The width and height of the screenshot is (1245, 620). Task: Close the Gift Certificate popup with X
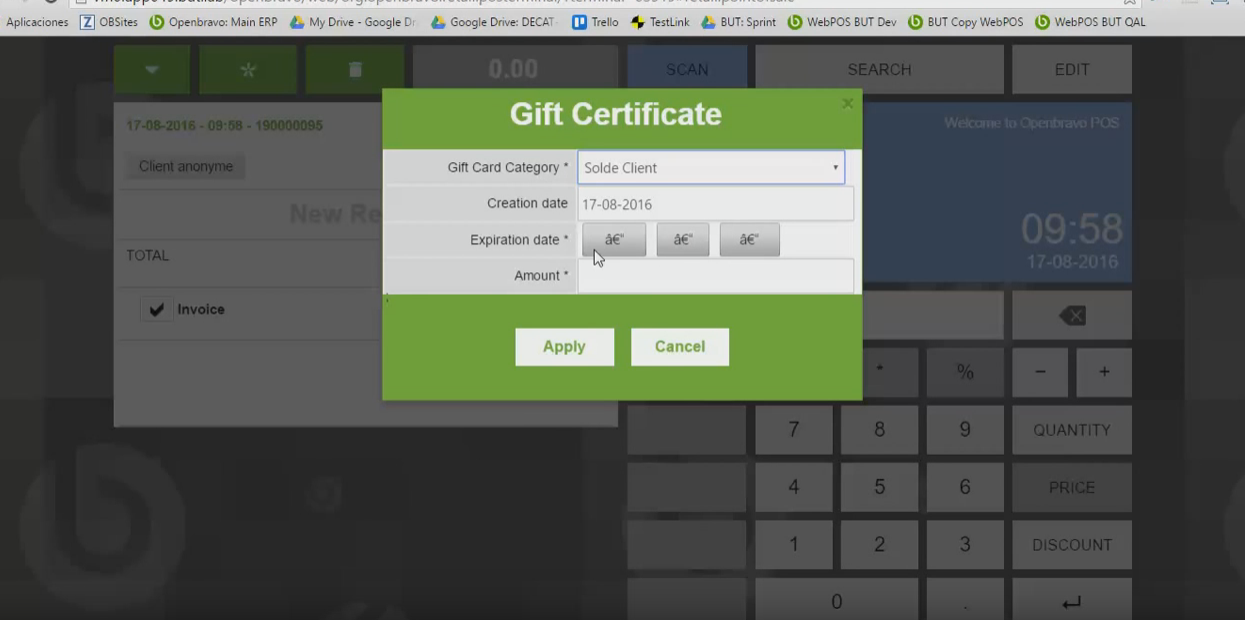coord(848,103)
